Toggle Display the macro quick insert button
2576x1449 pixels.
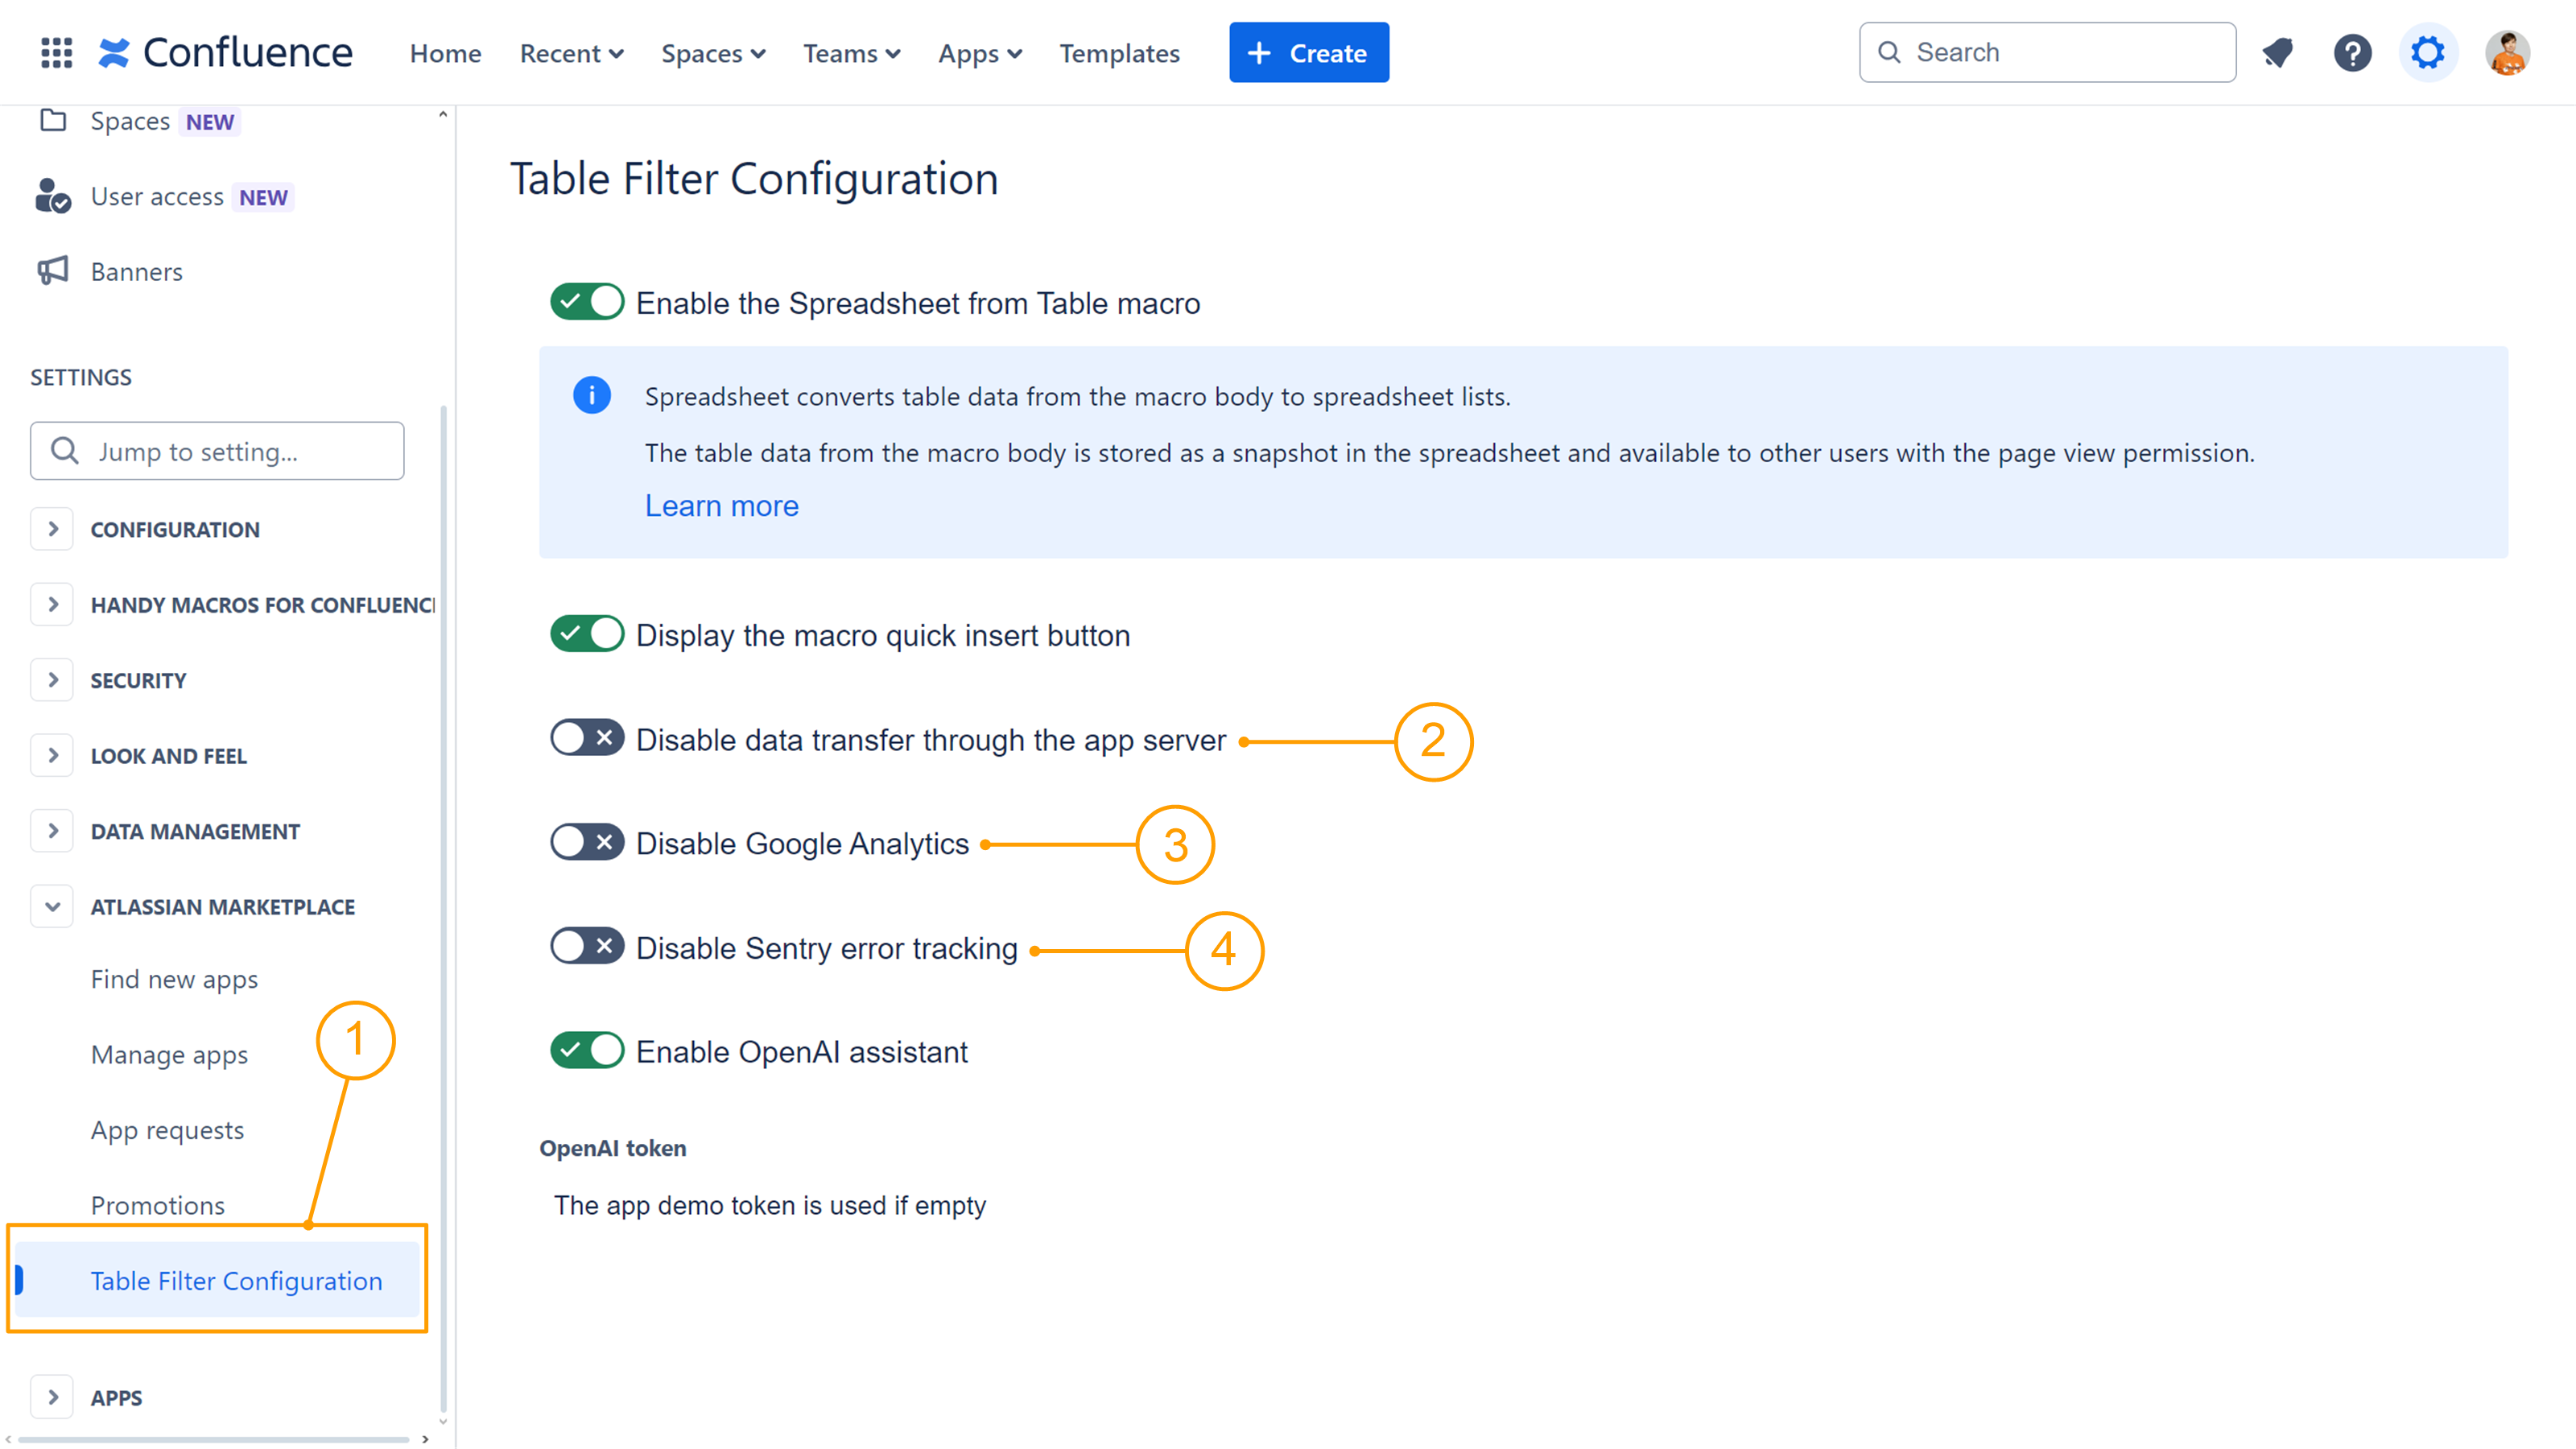(x=587, y=634)
